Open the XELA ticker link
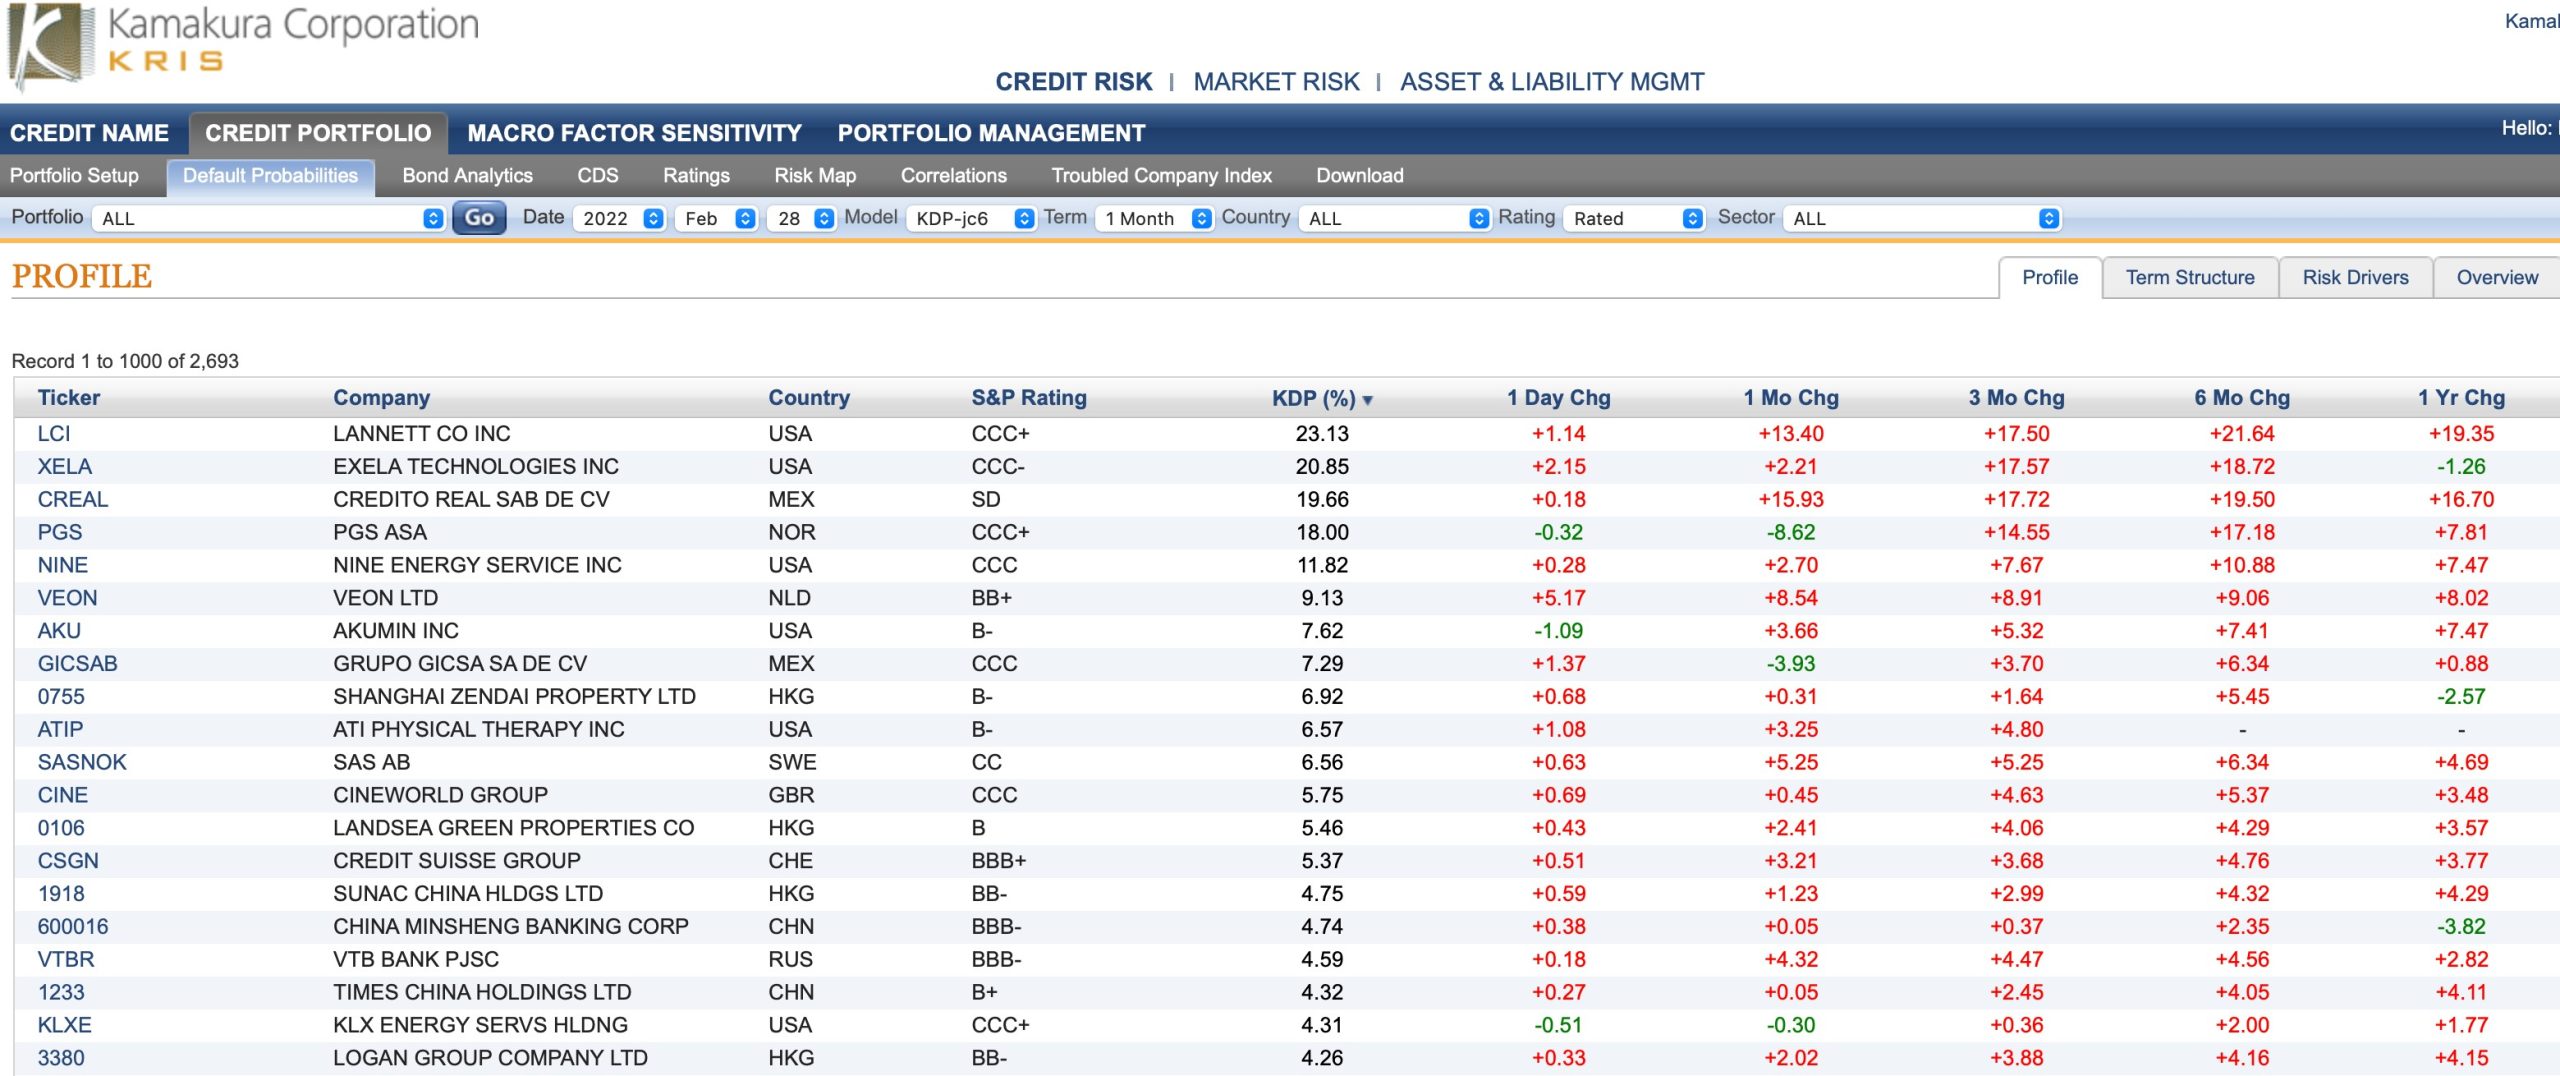This screenshot has width=2560, height=1076. coord(64,467)
